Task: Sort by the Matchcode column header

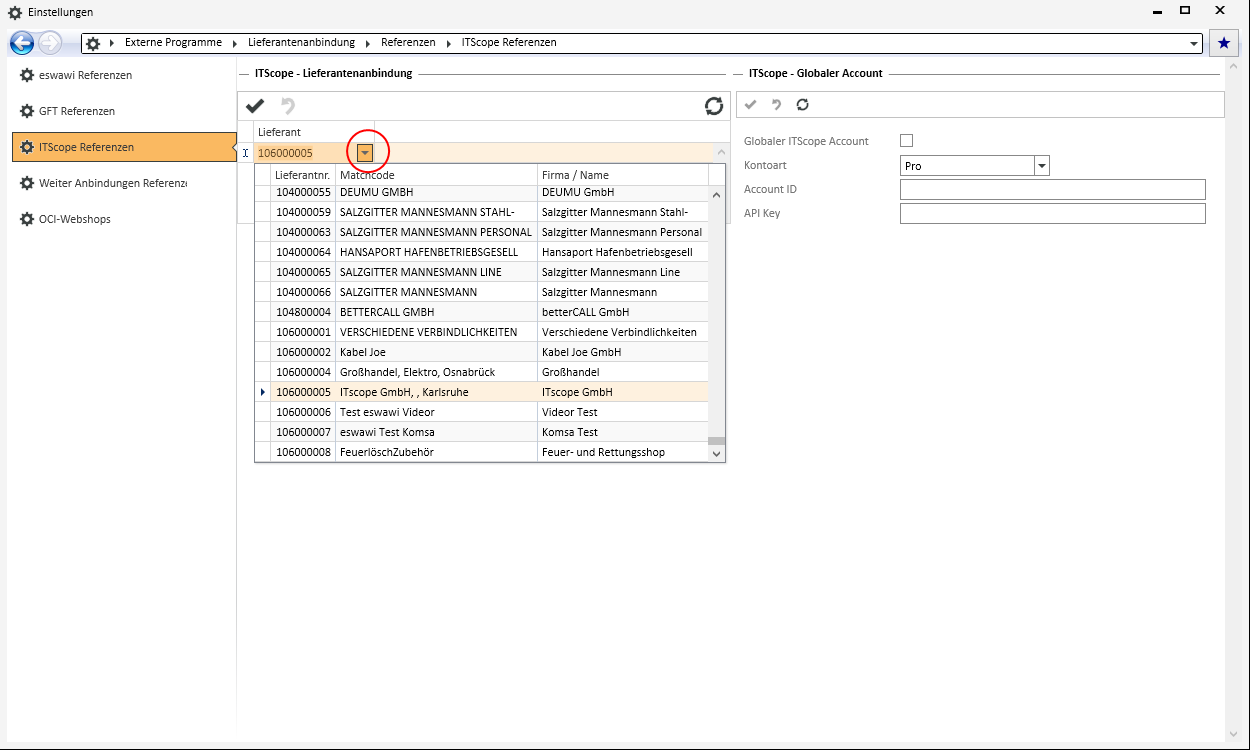Action: pyautogui.click(x=437, y=175)
